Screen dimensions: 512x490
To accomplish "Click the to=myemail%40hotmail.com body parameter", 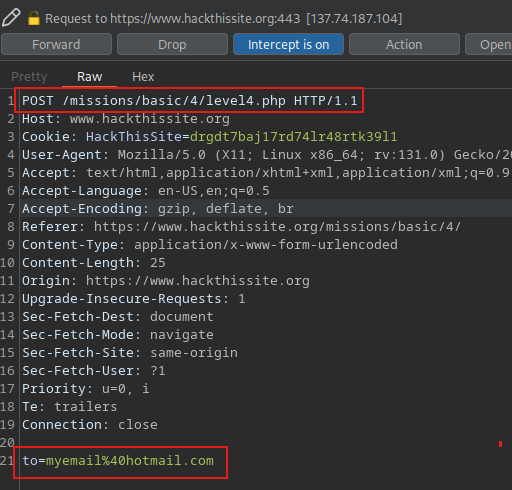I will click(x=118, y=461).
